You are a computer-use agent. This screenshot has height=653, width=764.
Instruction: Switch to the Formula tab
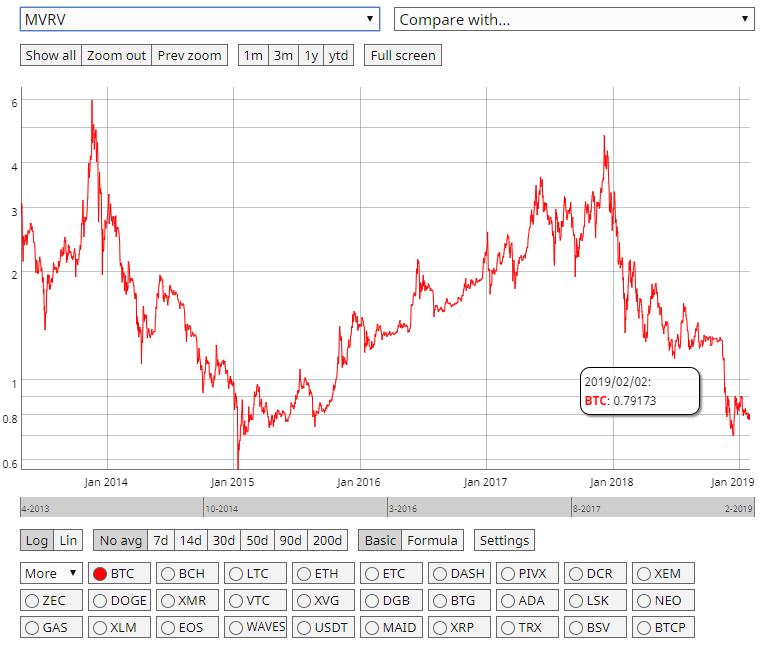(x=432, y=540)
